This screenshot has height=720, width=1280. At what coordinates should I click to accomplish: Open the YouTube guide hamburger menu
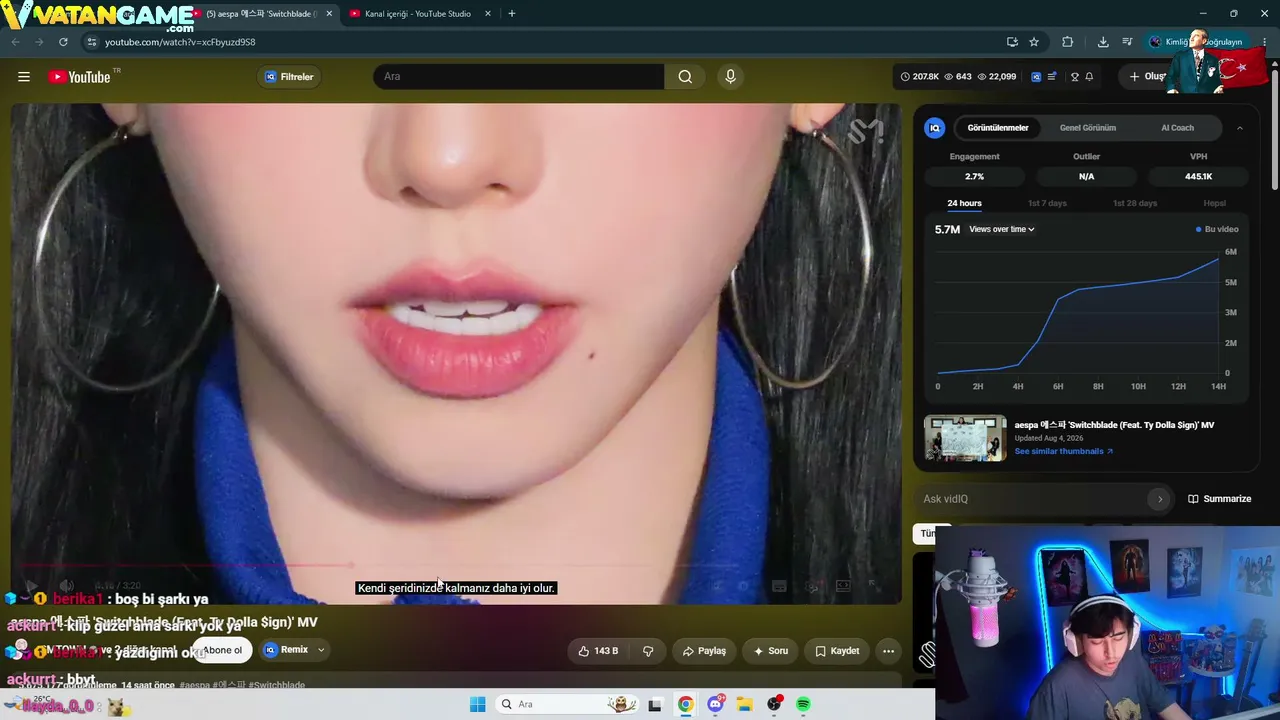[24, 77]
